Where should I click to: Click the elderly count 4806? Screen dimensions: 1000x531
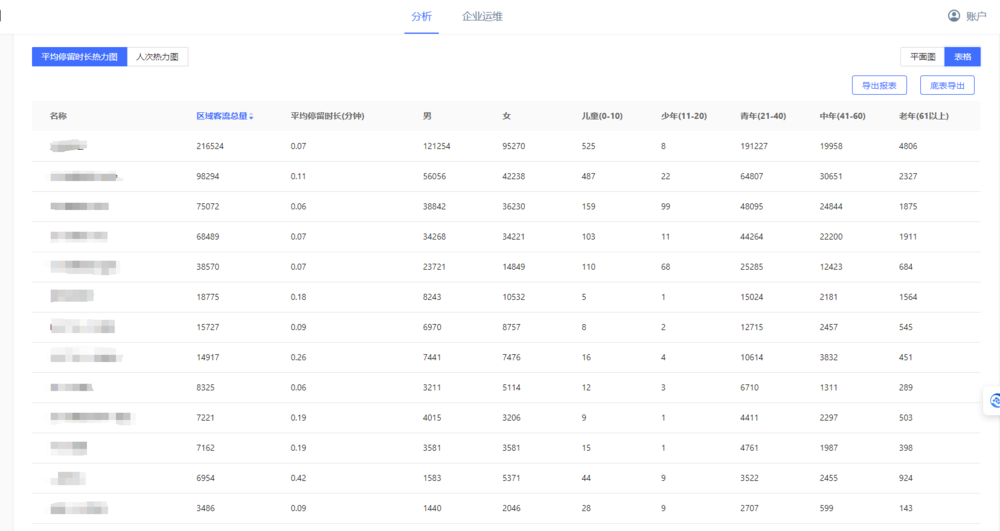pos(908,146)
